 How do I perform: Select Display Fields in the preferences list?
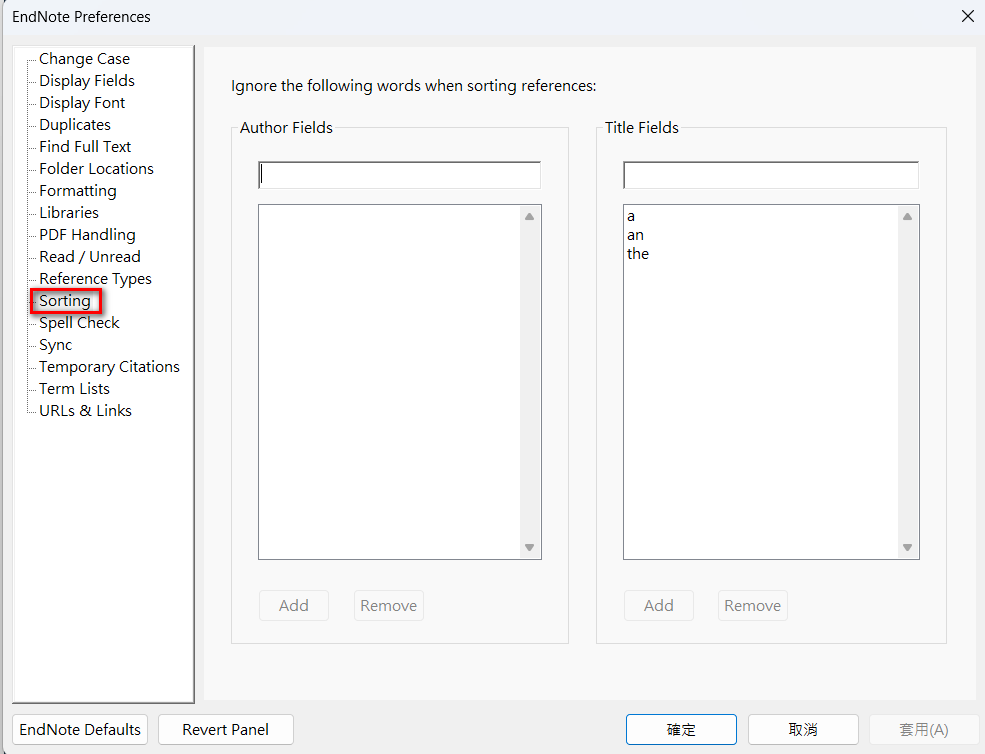[x=87, y=81]
